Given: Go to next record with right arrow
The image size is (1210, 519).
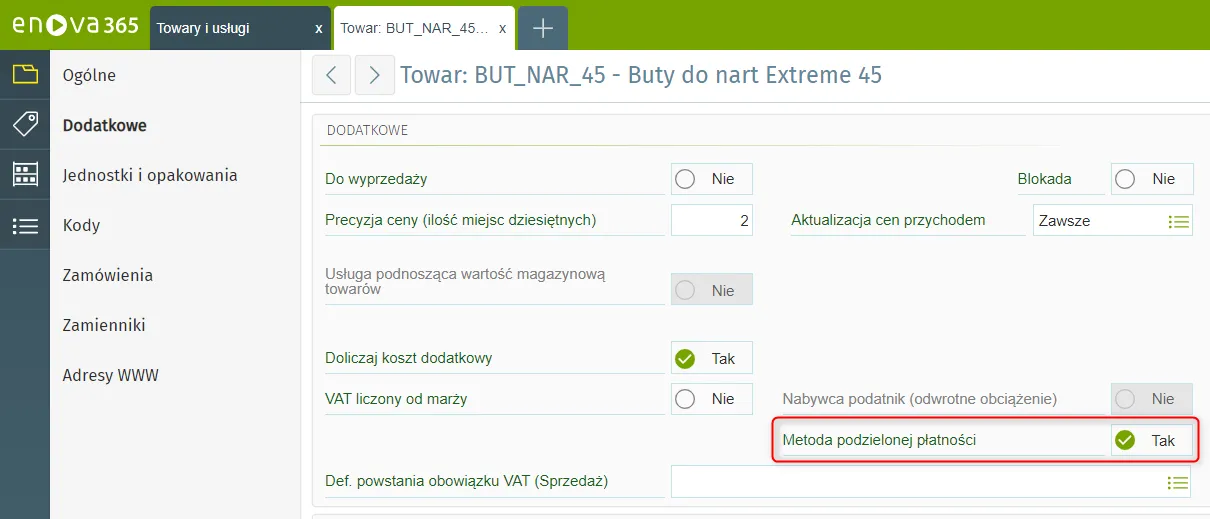Looking at the screenshot, I should [374, 75].
